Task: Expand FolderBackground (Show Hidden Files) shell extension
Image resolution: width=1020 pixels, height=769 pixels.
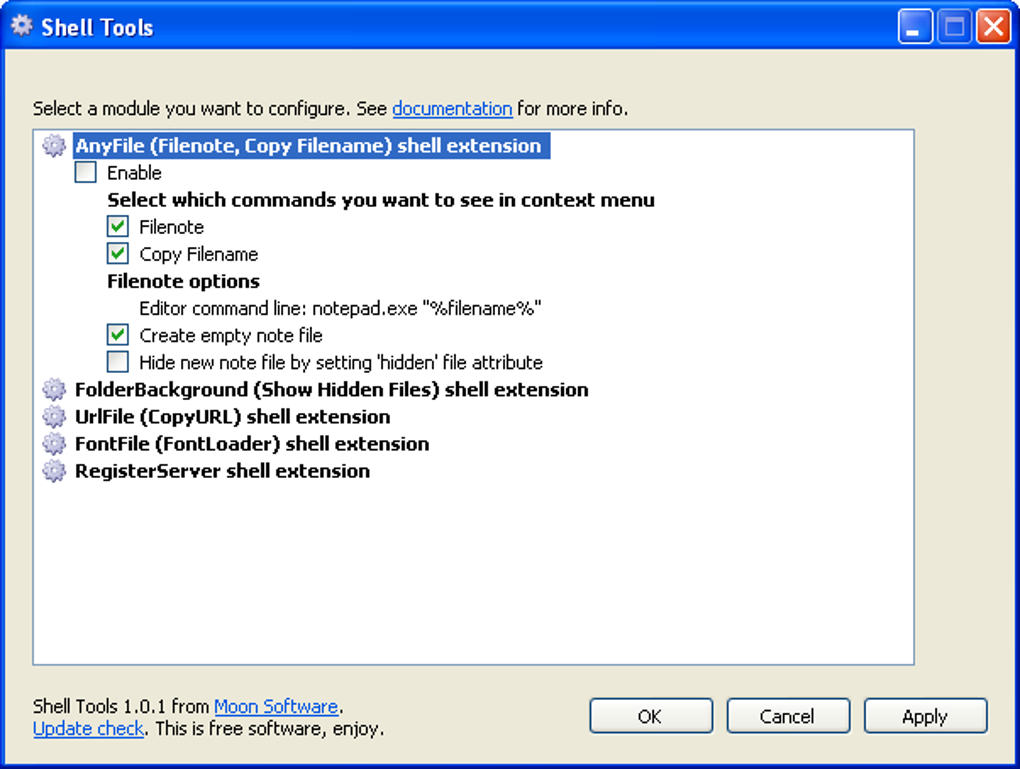Action: 331,390
